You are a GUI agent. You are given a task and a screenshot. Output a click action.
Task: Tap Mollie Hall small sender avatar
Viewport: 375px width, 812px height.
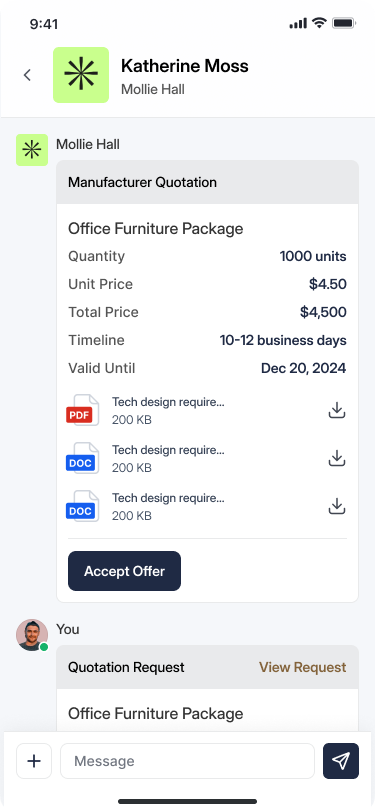point(32,150)
